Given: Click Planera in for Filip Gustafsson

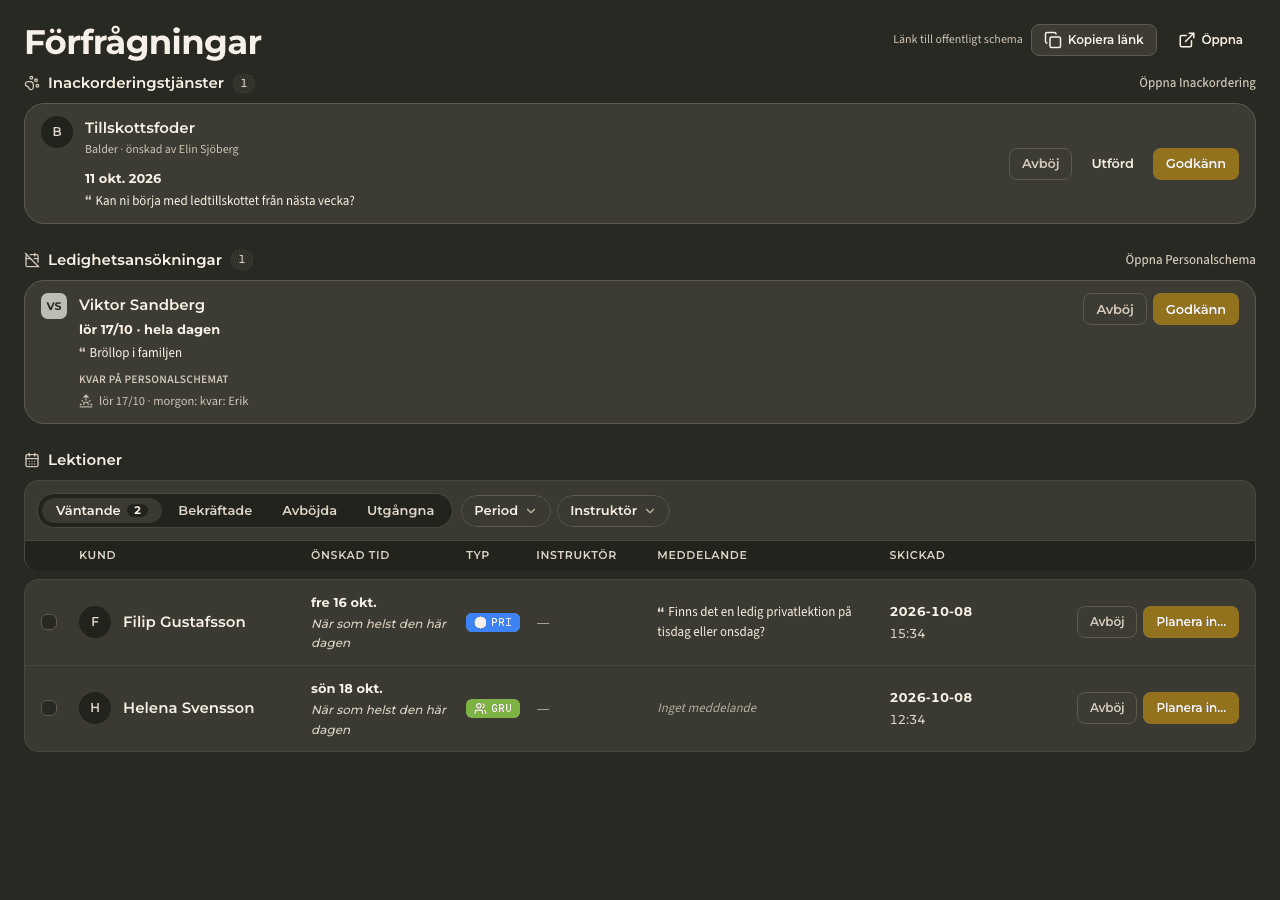Looking at the screenshot, I should [1191, 622].
